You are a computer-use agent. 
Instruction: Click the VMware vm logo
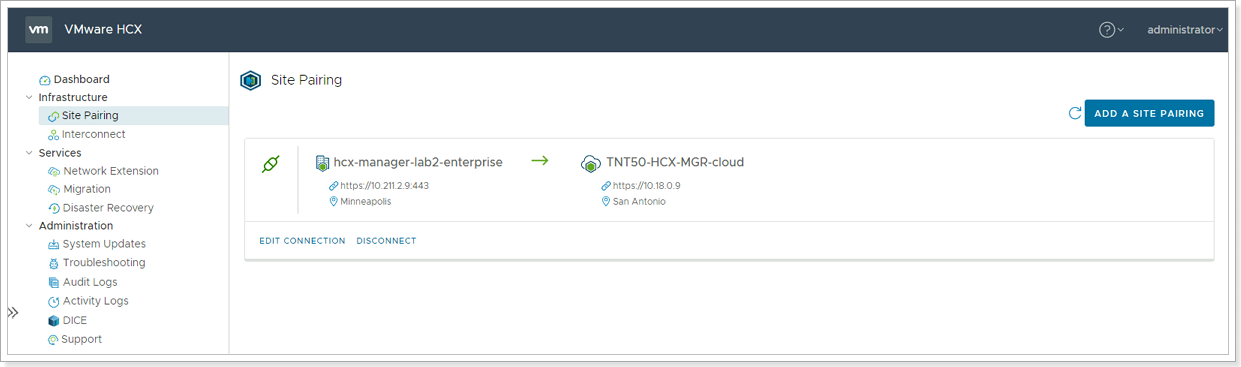click(38, 30)
